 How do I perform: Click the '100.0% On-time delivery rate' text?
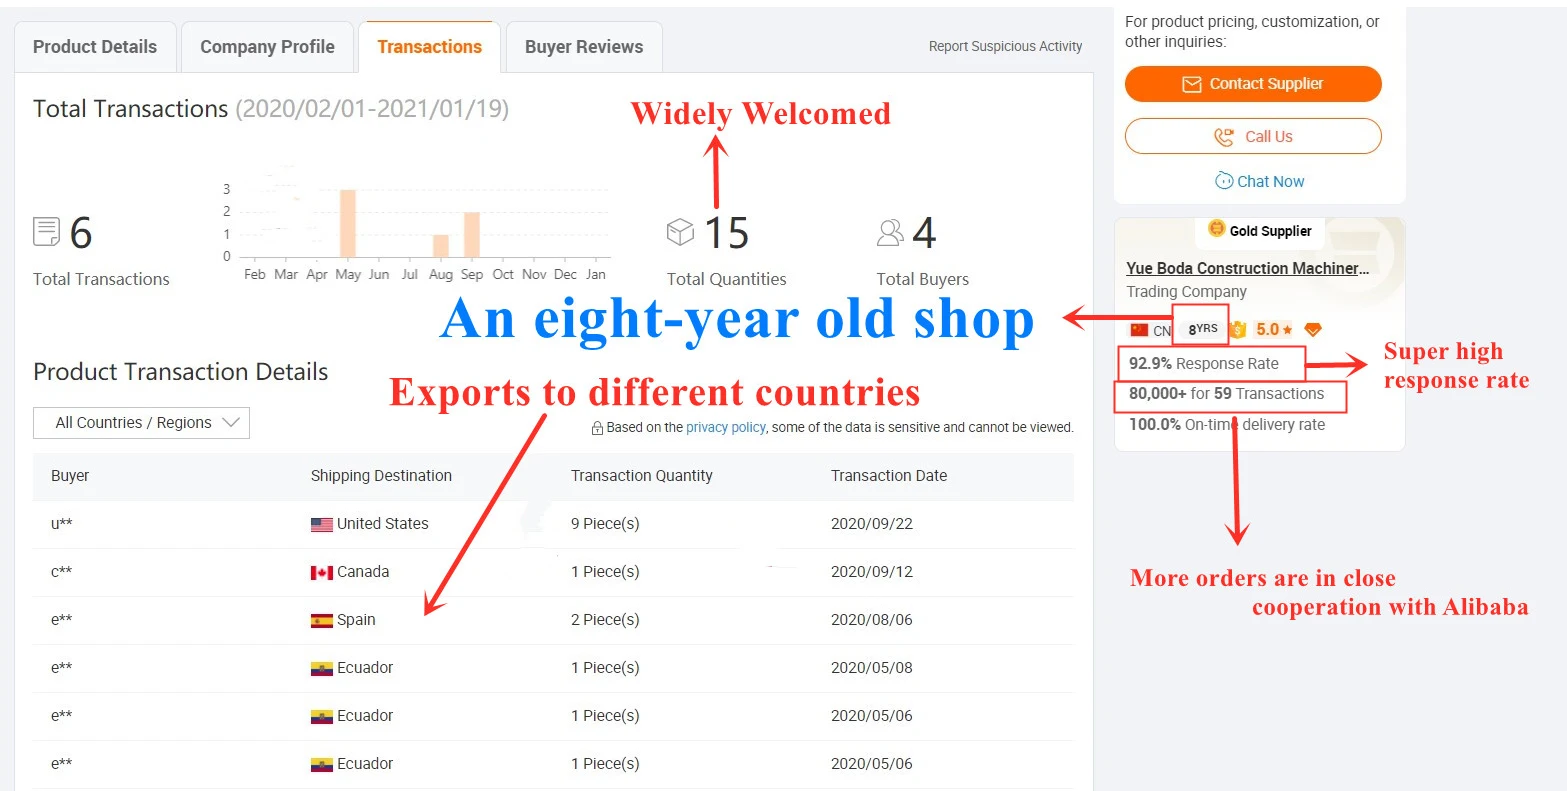[x=1227, y=425]
